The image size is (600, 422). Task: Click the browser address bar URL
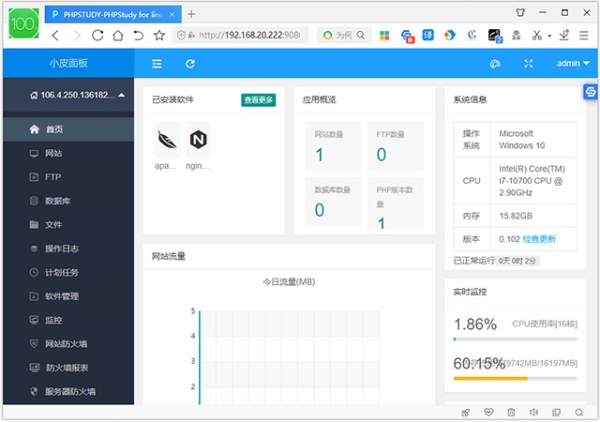tap(250, 35)
